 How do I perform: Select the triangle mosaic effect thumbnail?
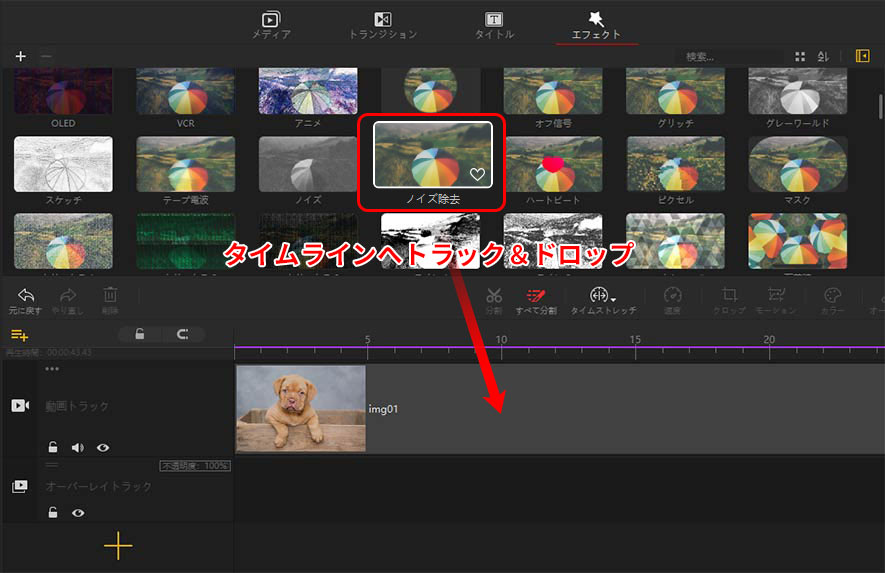[x=676, y=241]
